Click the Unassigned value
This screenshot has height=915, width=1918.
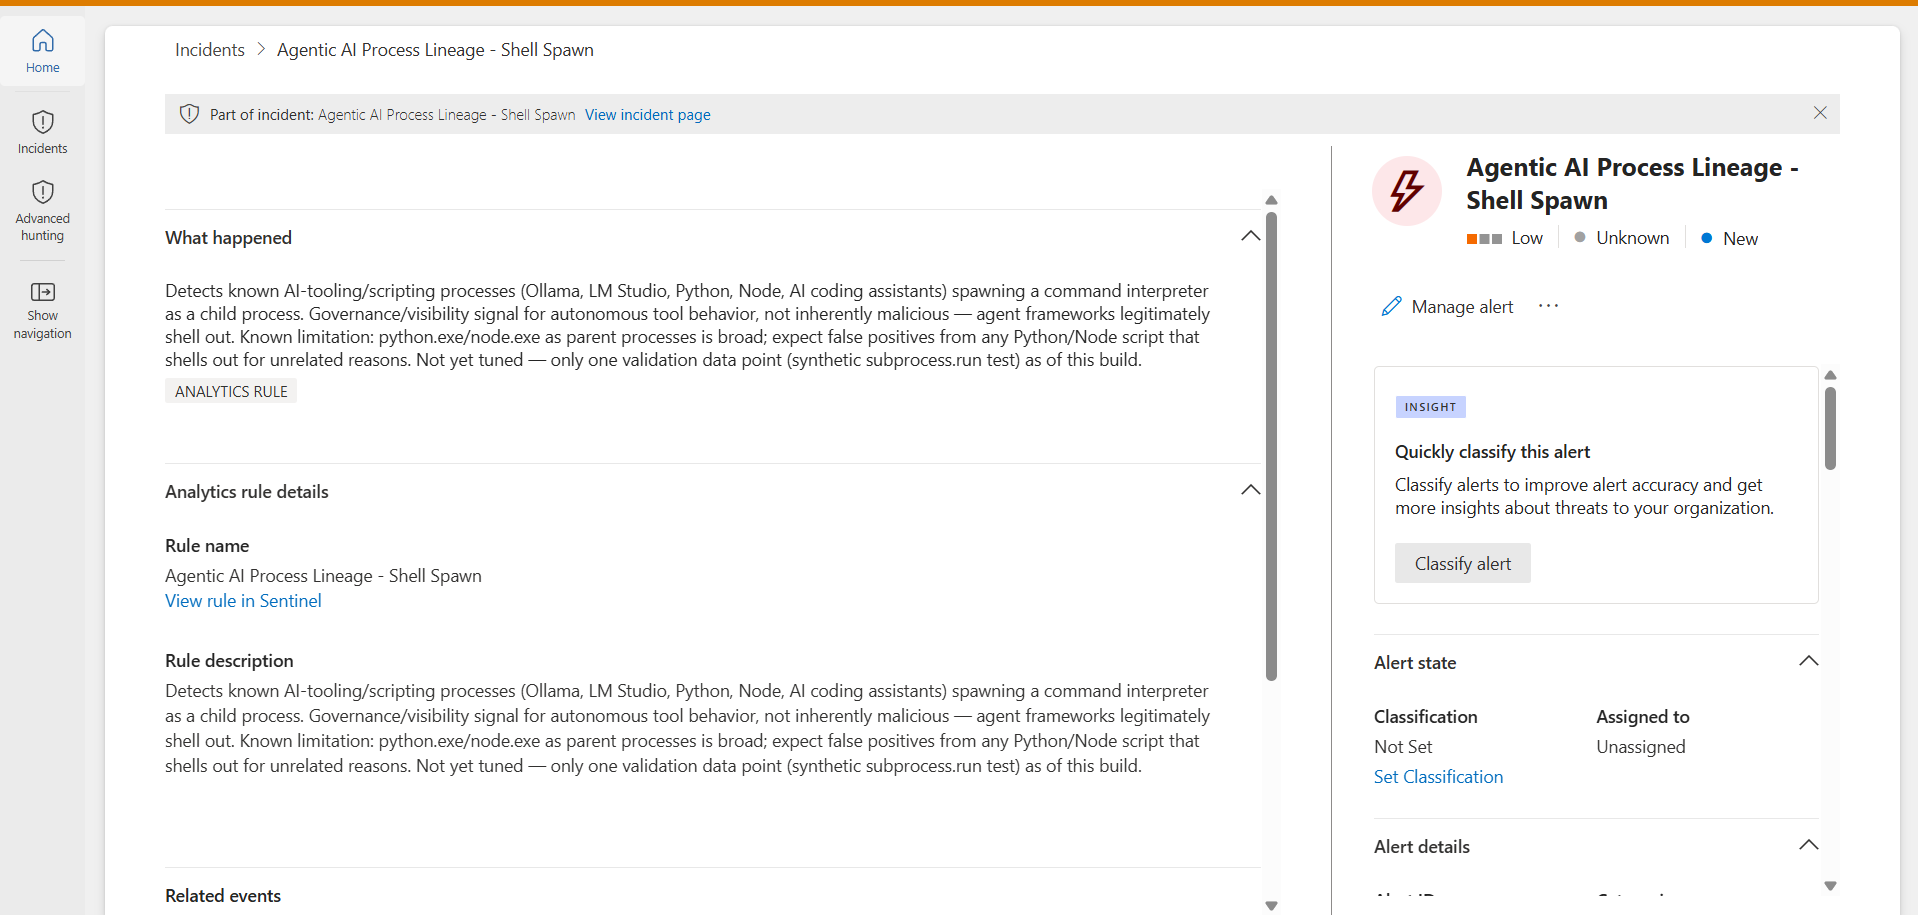(x=1640, y=747)
